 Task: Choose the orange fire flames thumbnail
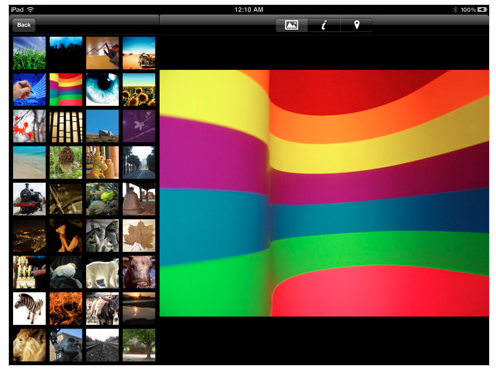[x=66, y=308]
